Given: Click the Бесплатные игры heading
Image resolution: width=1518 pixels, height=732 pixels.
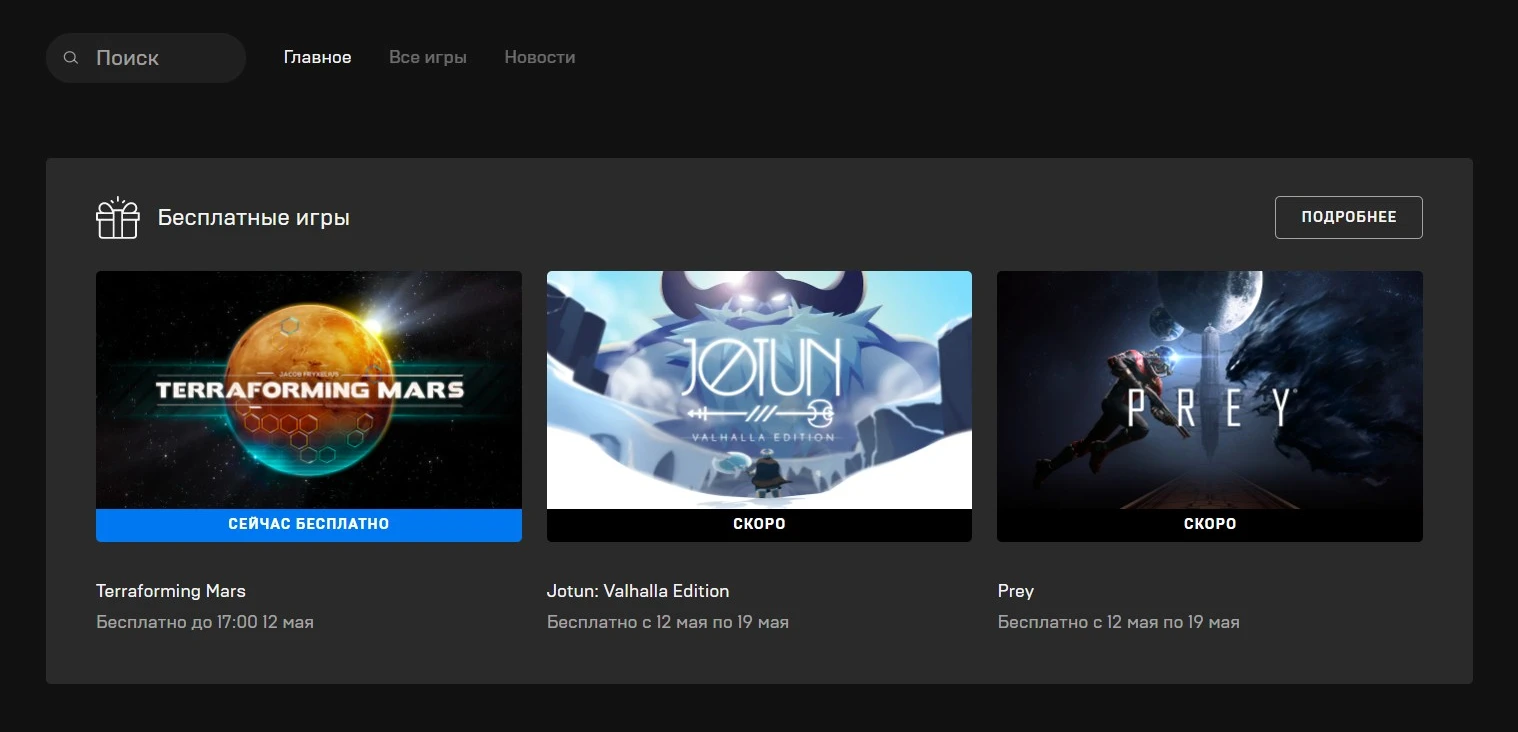Looking at the screenshot, I should coord(254,218).
